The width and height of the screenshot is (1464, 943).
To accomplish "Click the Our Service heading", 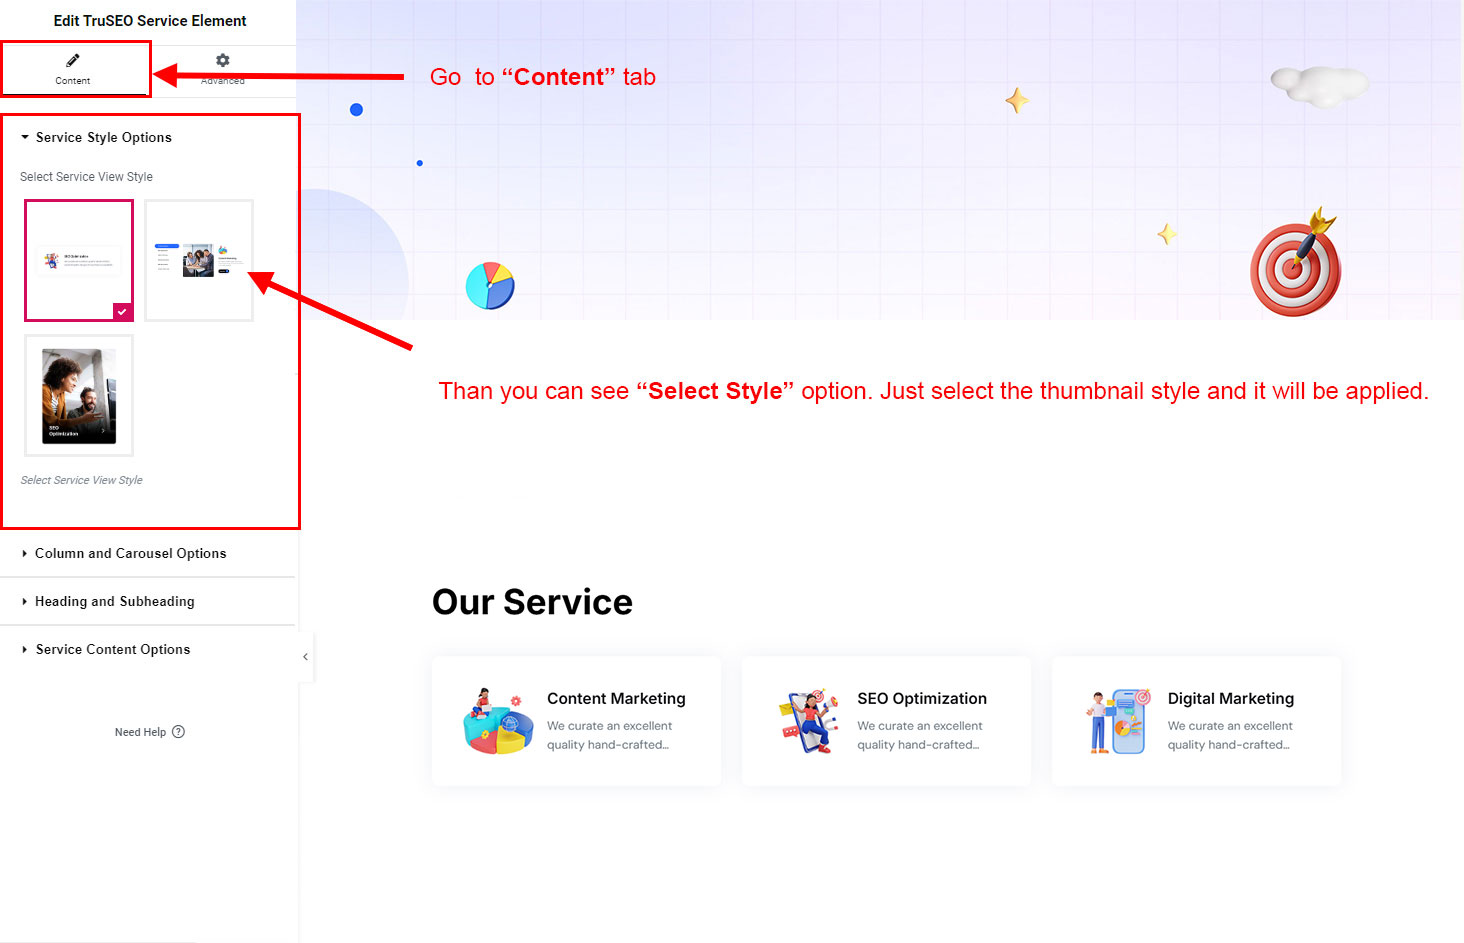I will 532,602.
